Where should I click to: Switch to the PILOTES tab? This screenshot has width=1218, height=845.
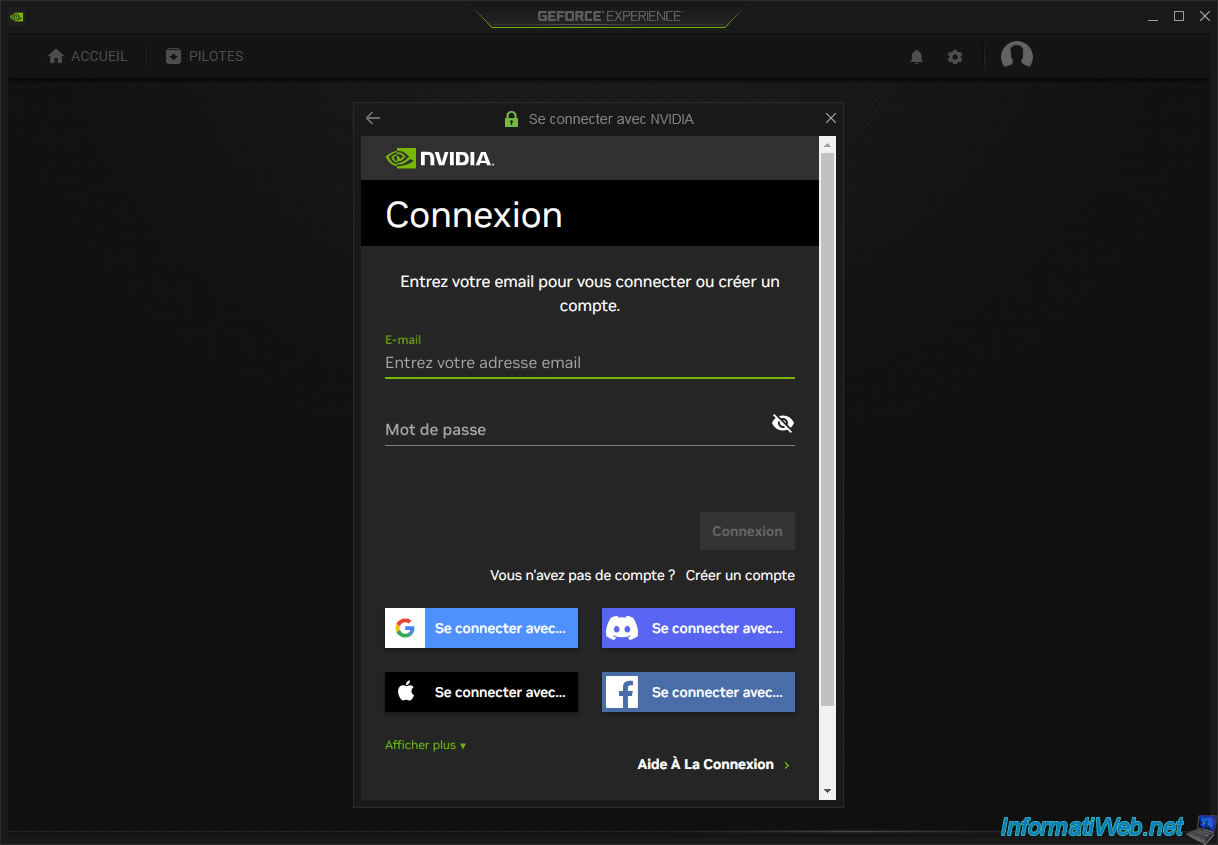(x=205, y=56)
